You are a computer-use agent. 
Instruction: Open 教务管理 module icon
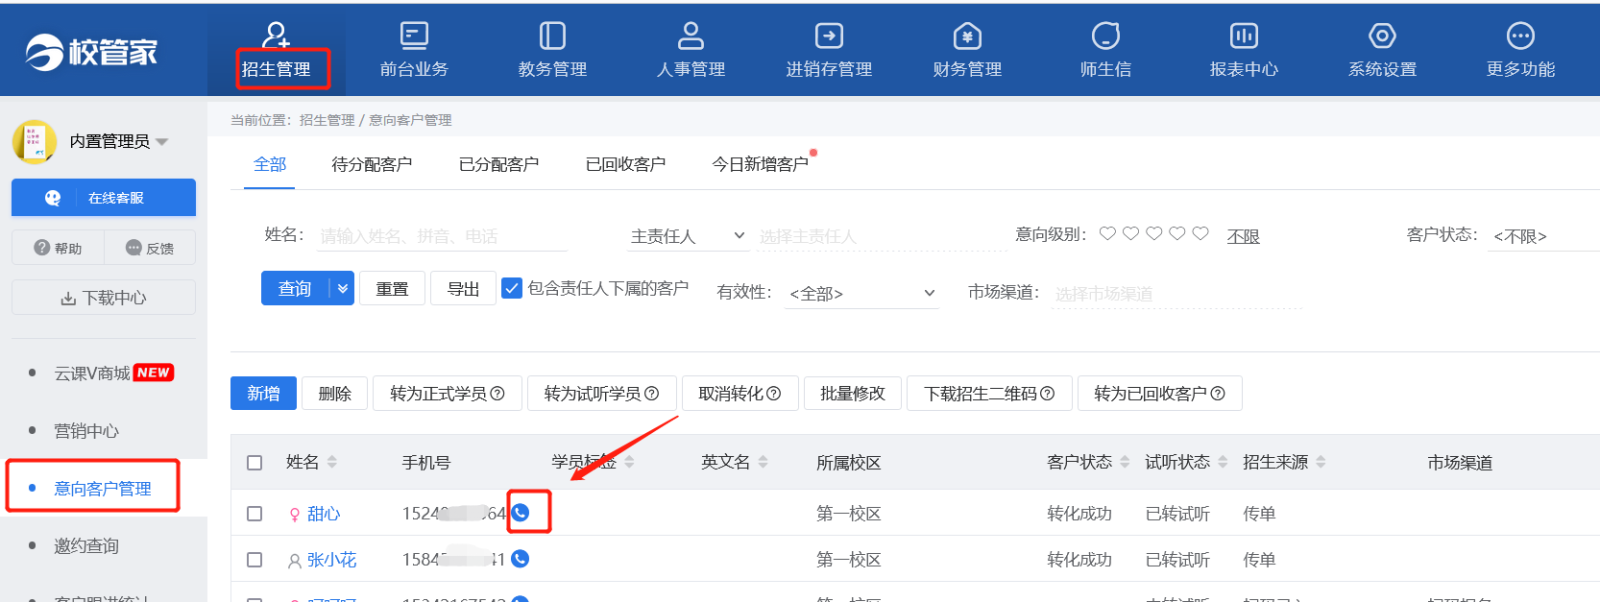(552, 35)
